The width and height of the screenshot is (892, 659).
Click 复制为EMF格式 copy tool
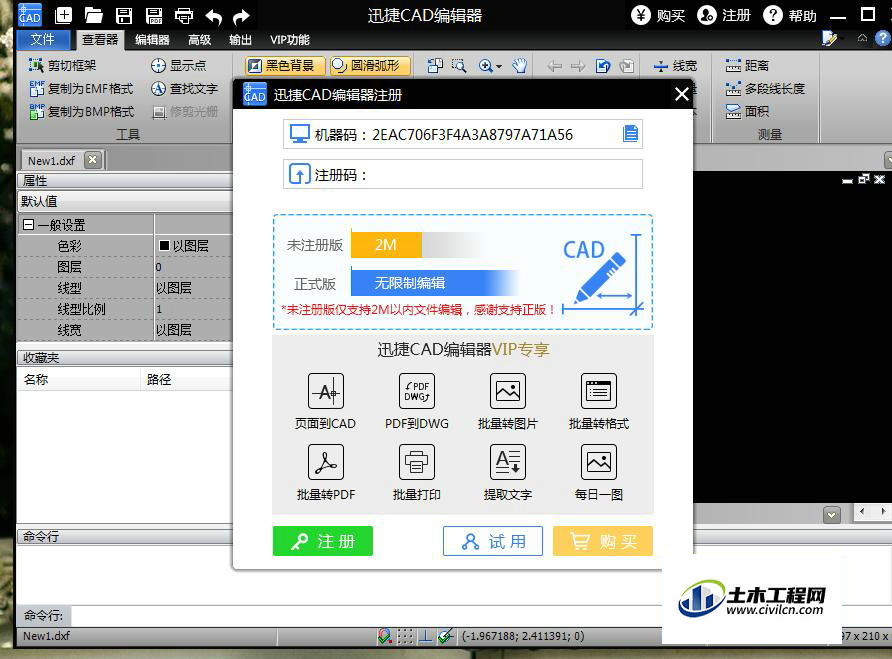[x=81, y=88]
